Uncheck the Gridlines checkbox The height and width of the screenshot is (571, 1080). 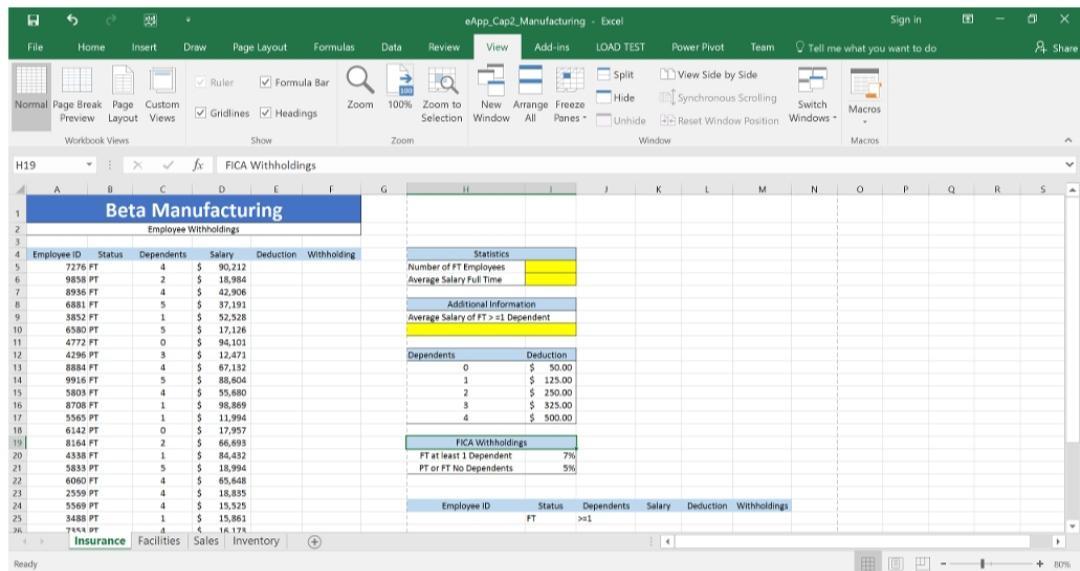click(x=202, y=113)
